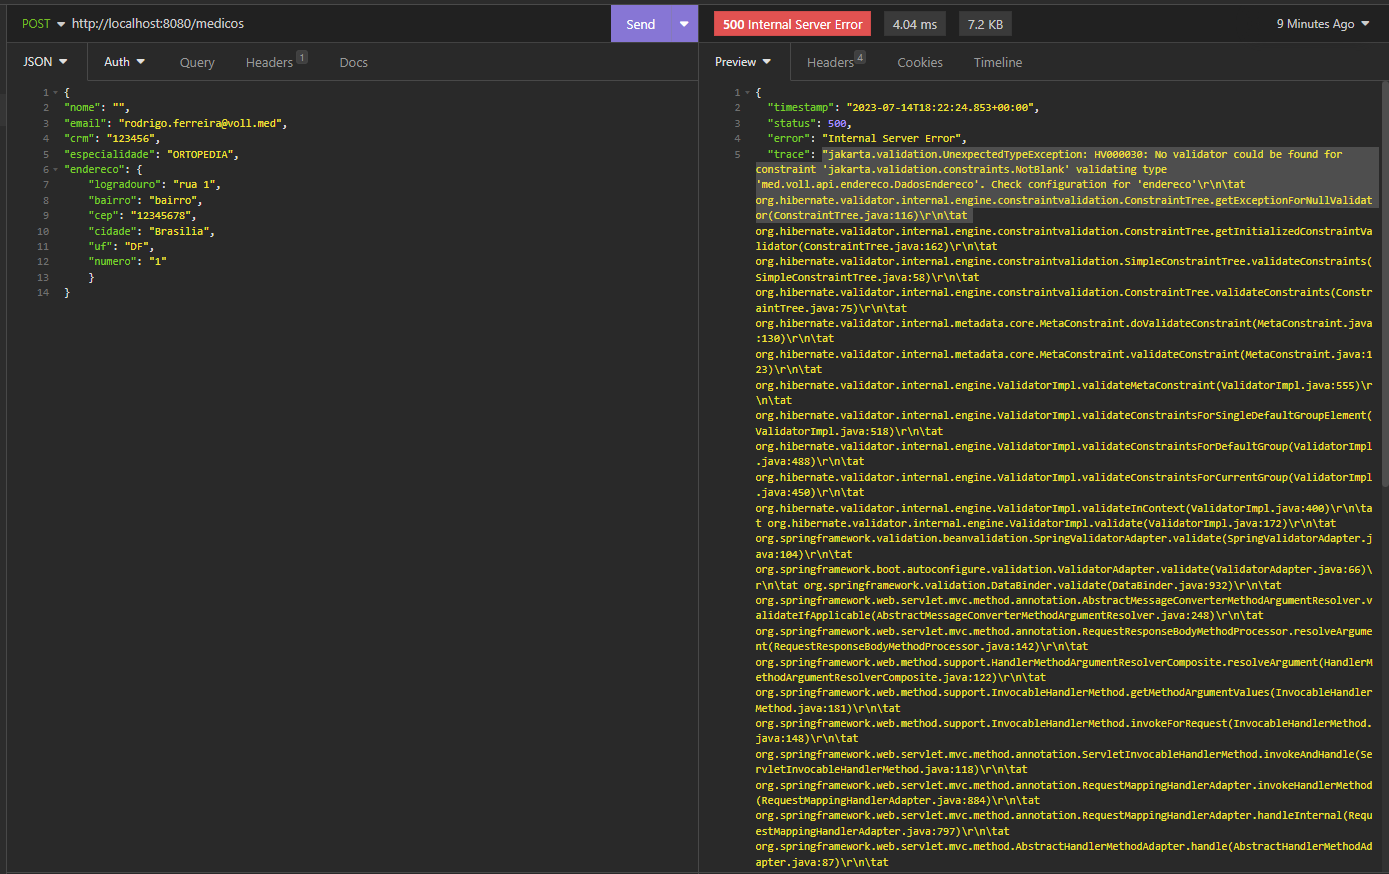Click the "Brasilia" cidade value
The height and width of the screenshot is (874, 1389).
tap(180, 231)
